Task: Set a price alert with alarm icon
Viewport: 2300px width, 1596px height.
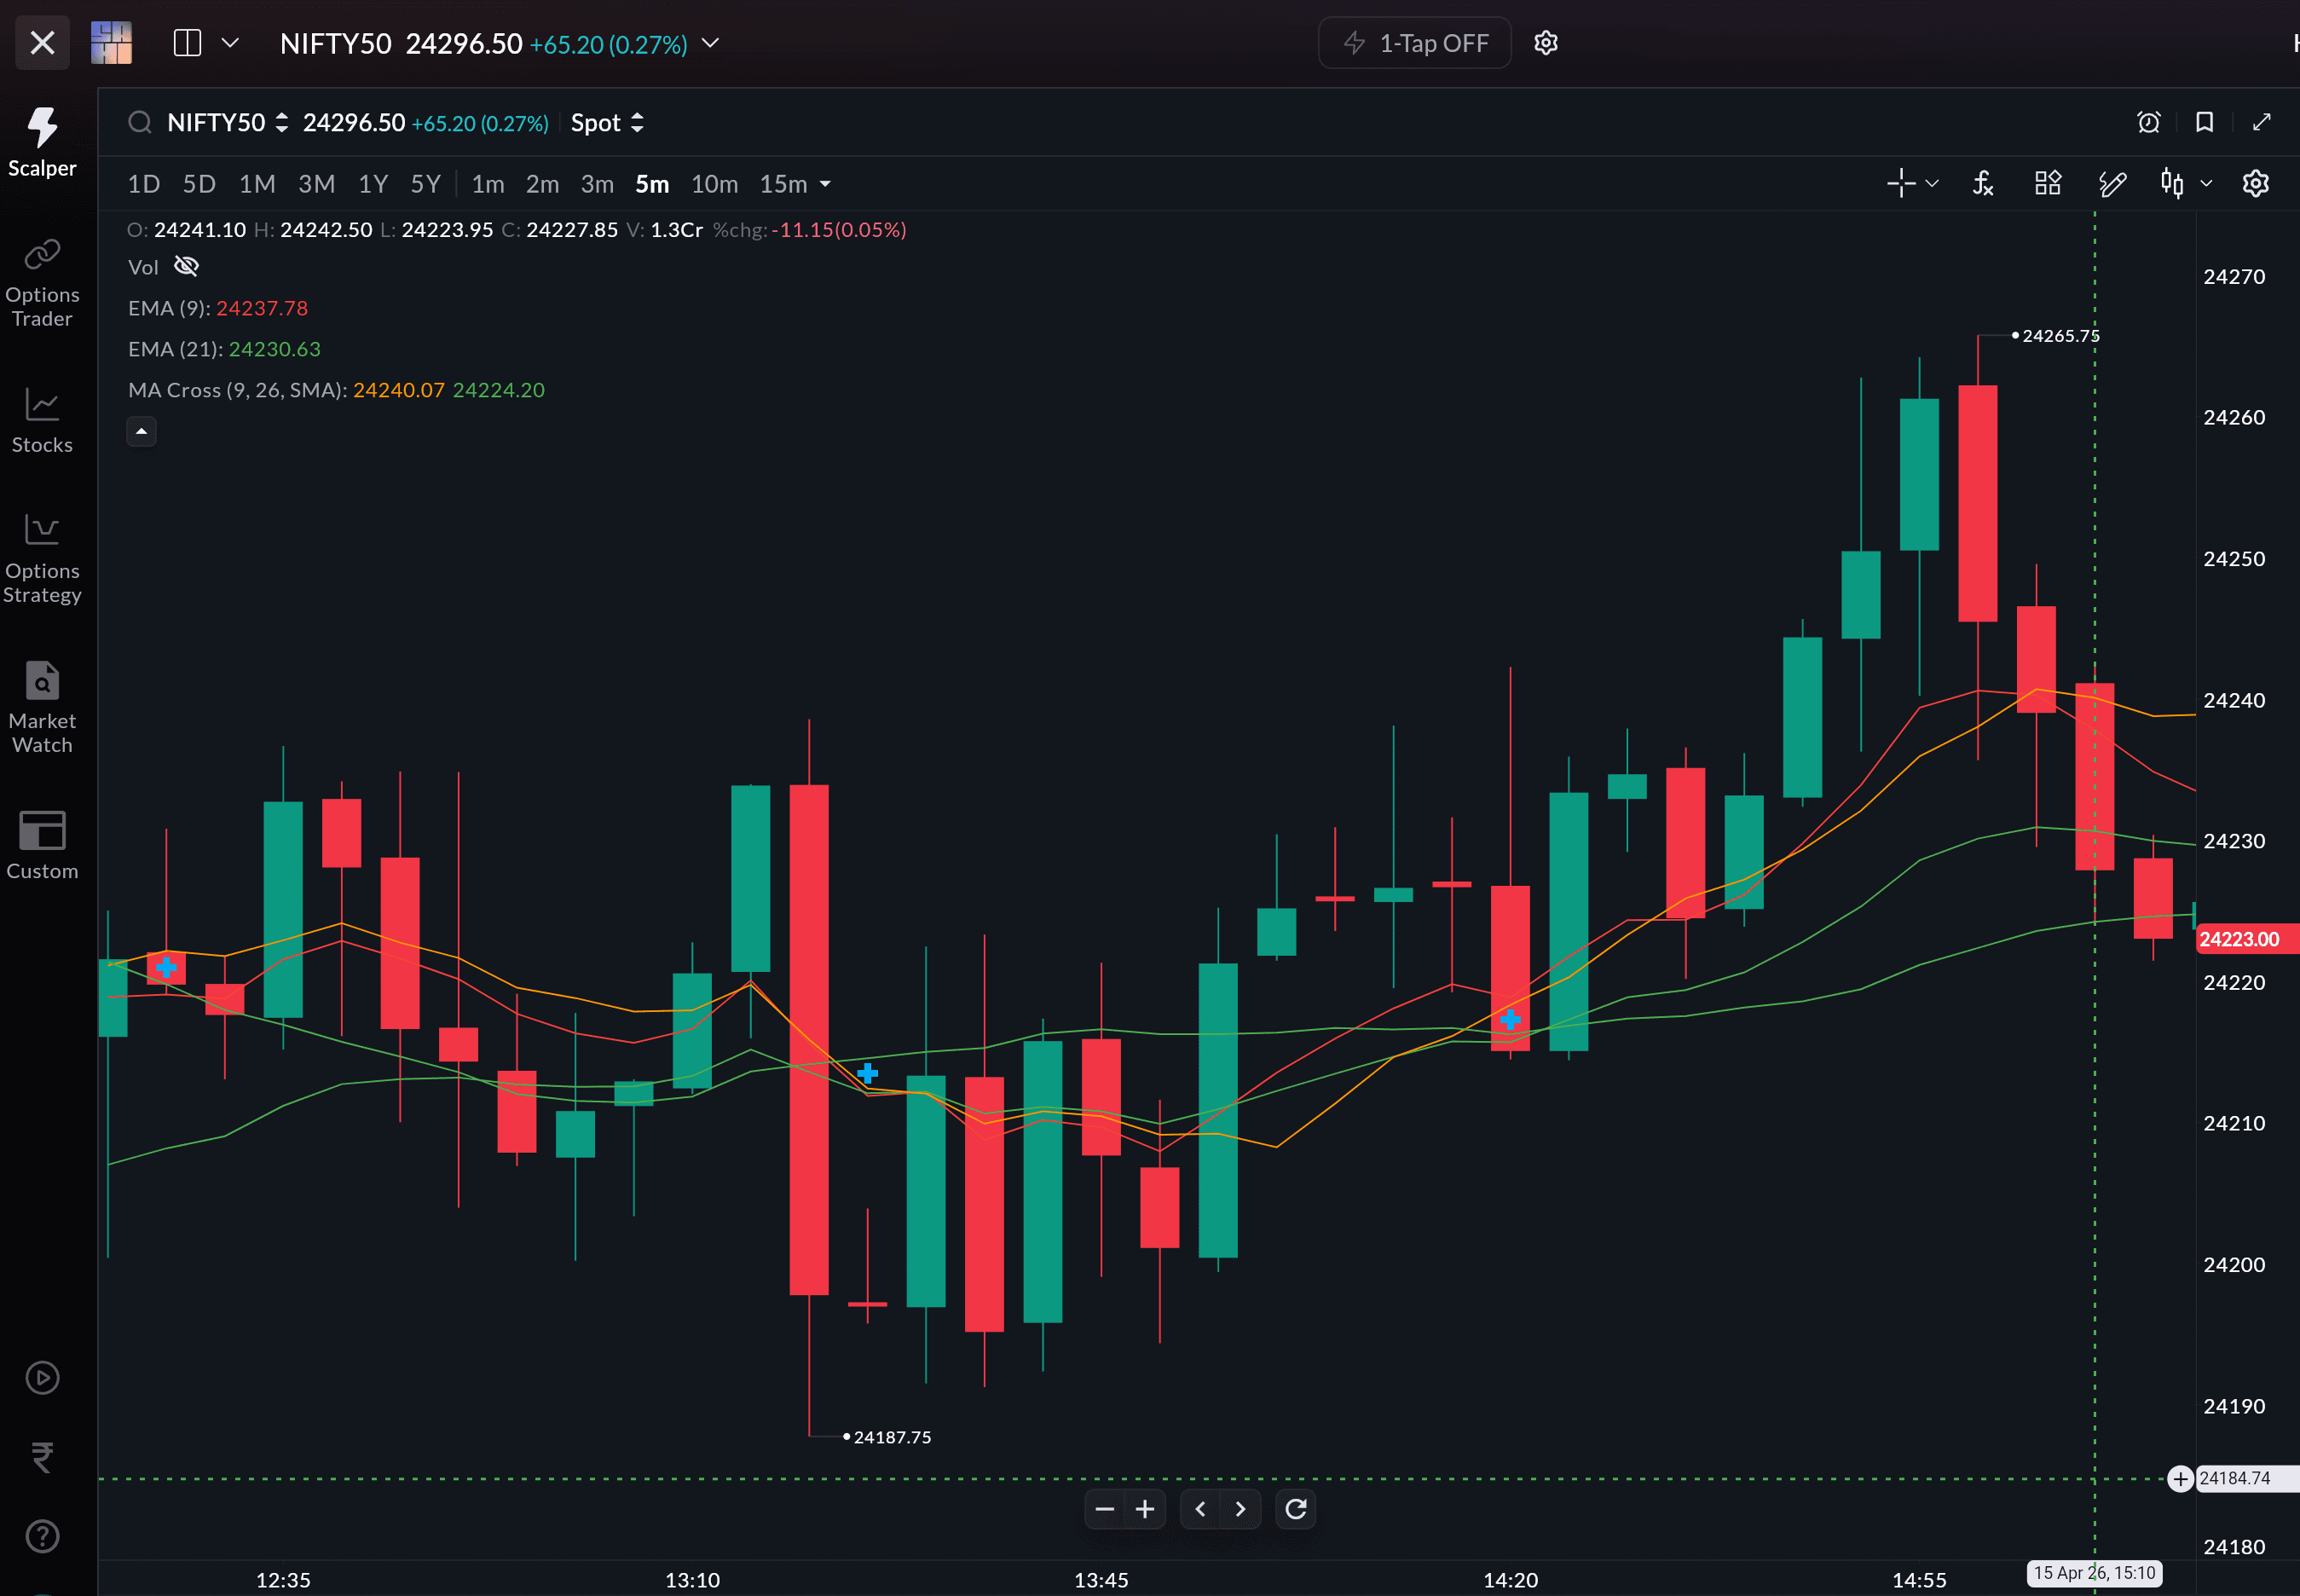Action: pos(2148,122)
